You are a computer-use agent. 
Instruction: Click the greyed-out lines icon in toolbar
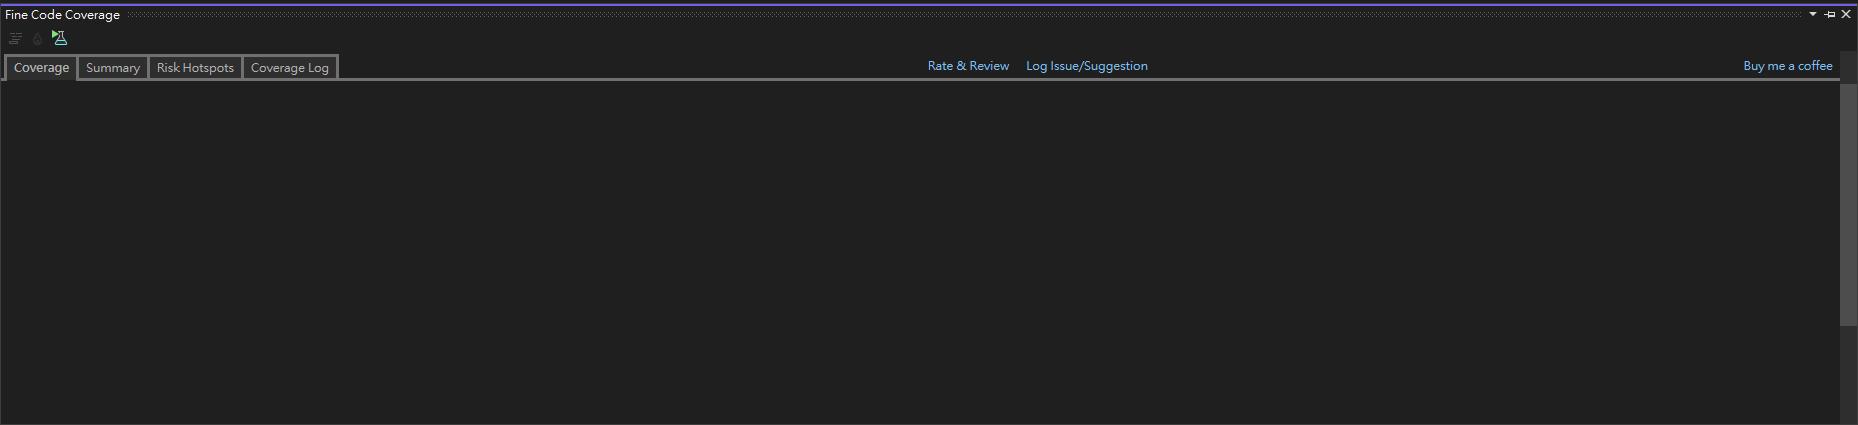click(x=15, y=38)
